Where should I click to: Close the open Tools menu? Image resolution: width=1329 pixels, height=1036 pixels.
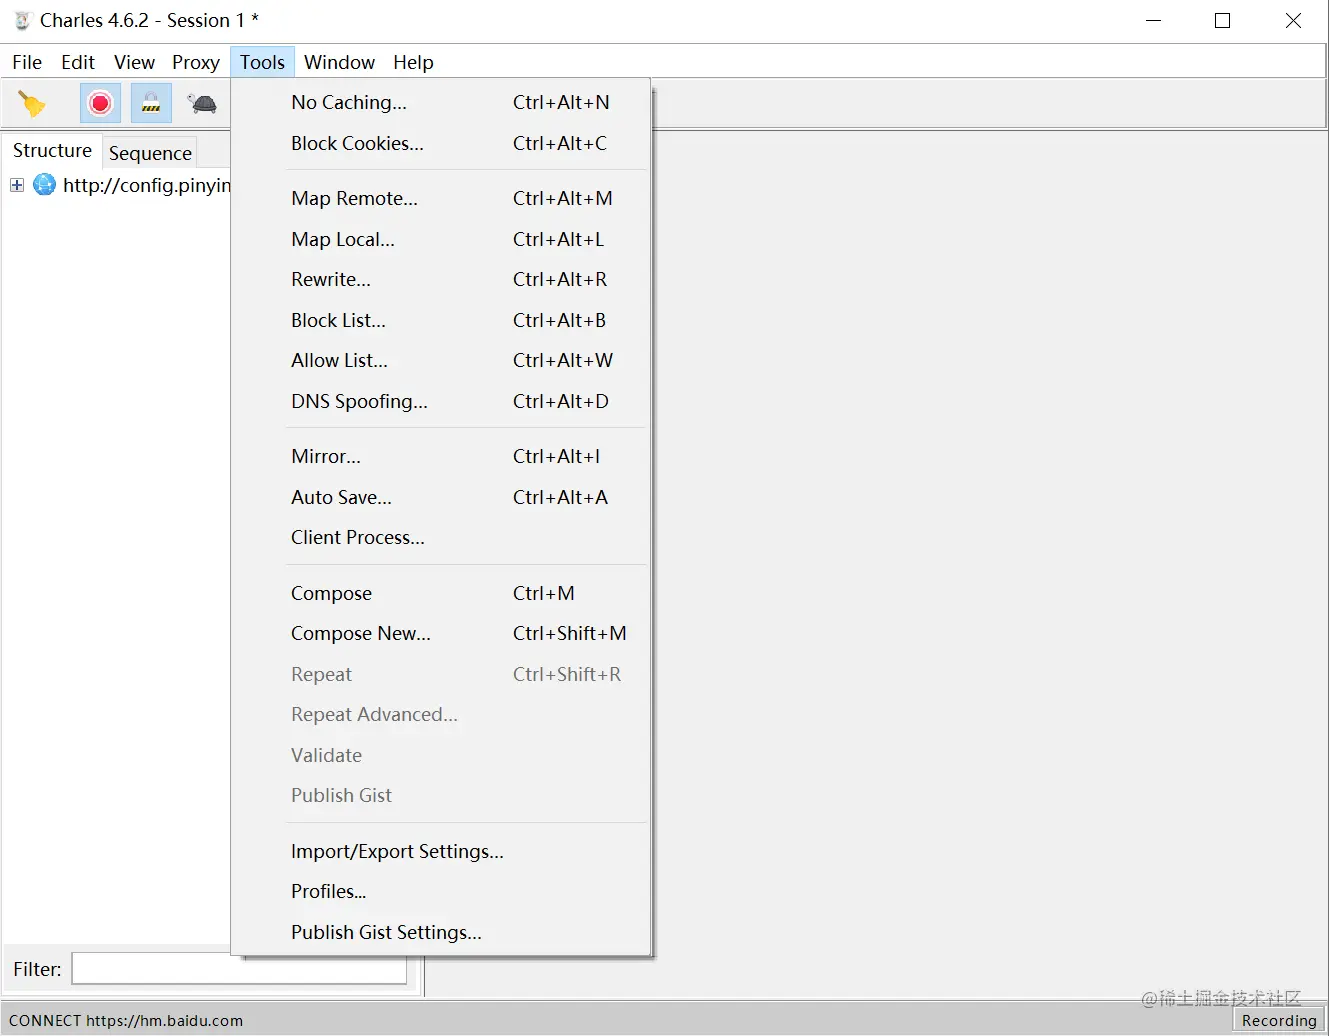tap(262, 62)
